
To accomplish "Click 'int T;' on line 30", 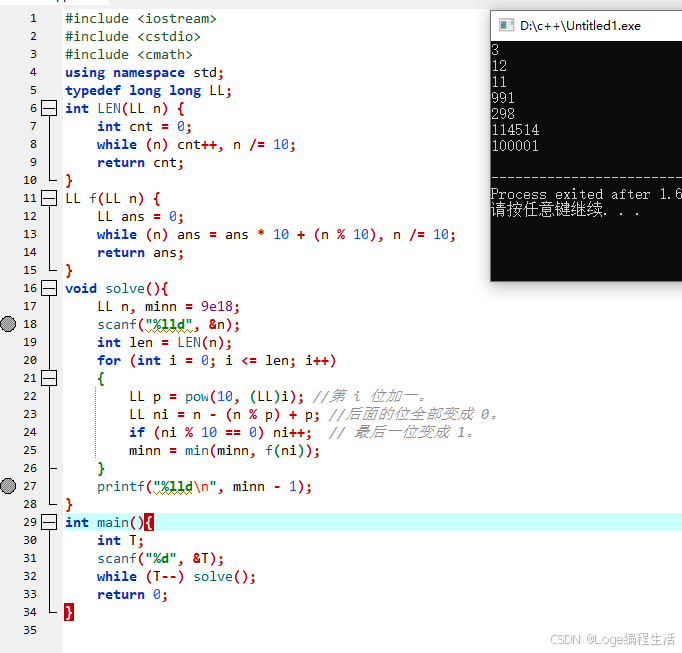I will [x=120, y=540].
